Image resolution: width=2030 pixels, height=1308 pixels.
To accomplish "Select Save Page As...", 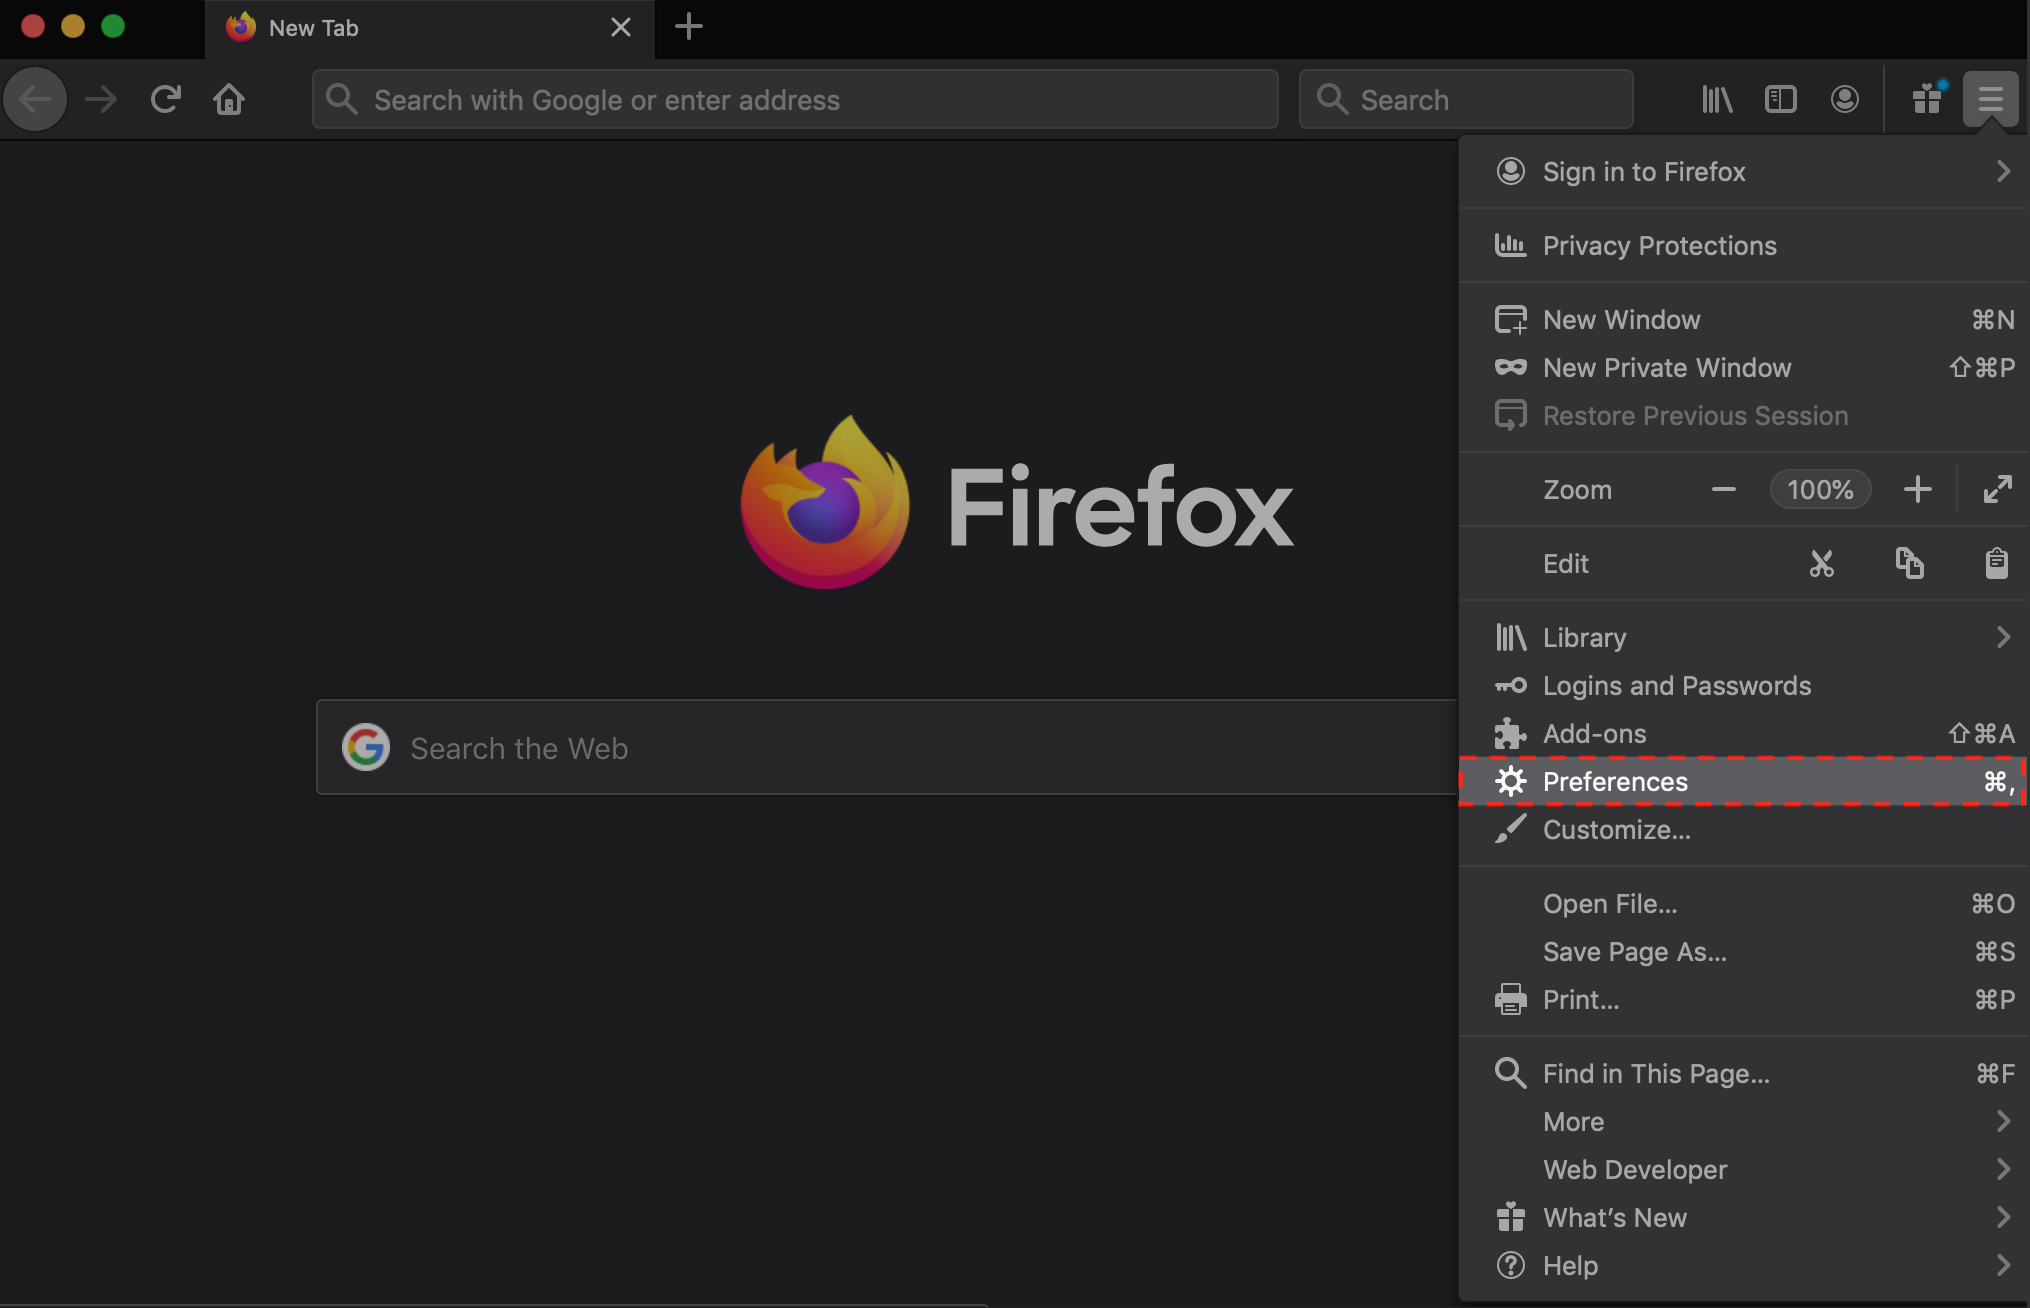I will tap(1744, 952).
